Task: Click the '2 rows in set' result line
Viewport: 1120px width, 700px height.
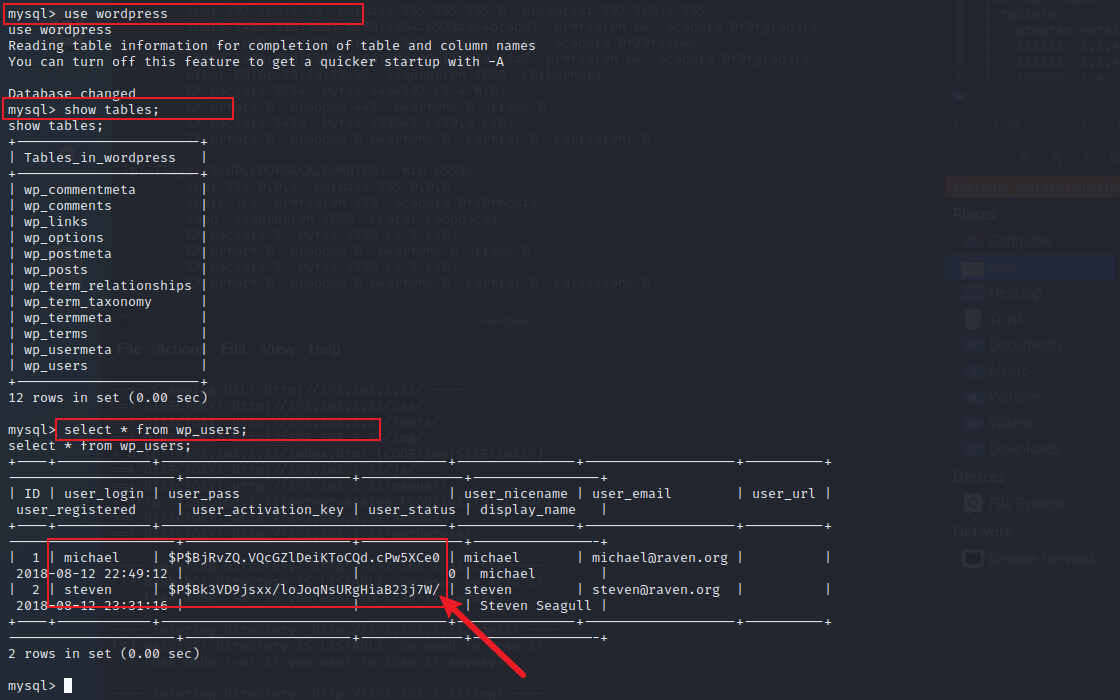Action: click(104, 654)
